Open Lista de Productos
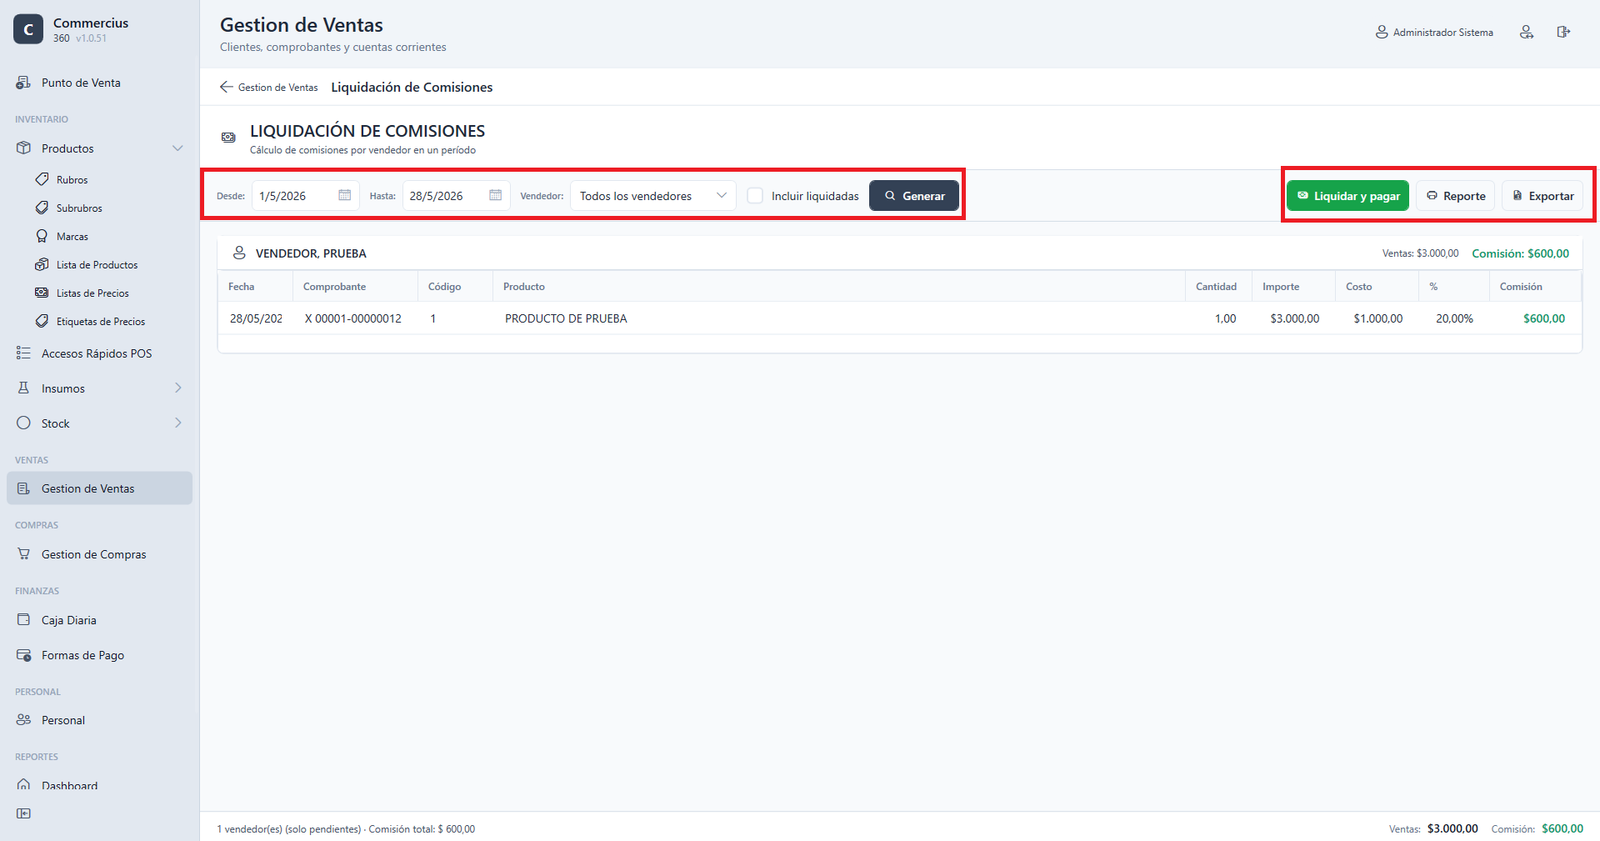Image resolution: width=1600 pixels, height=841 pixels. [97, 265]
